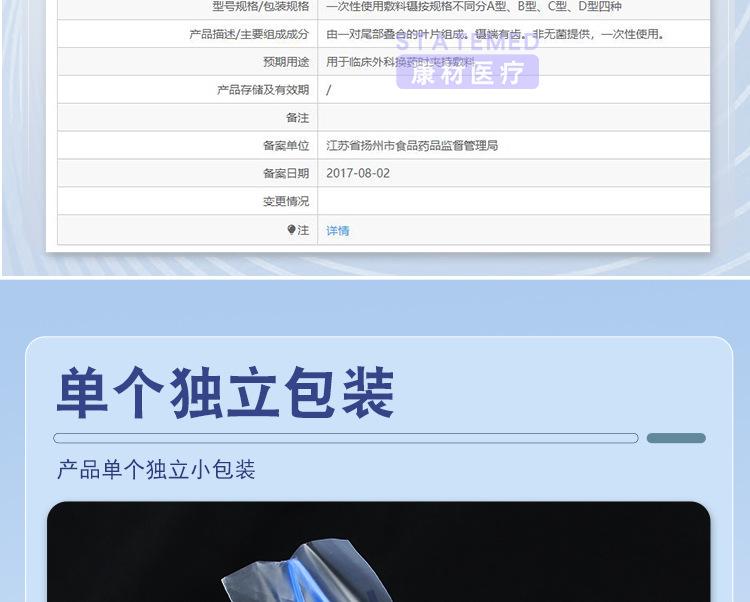Screen dimensions: 750x602
Task: Open the product packaging photo
Action: tap(378, 555)
